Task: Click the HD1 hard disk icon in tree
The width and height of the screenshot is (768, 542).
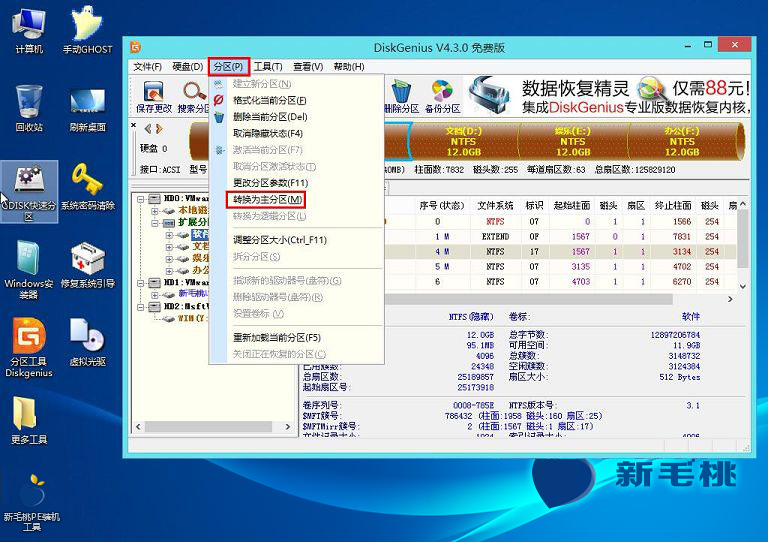Action: [x=155, y=283]
